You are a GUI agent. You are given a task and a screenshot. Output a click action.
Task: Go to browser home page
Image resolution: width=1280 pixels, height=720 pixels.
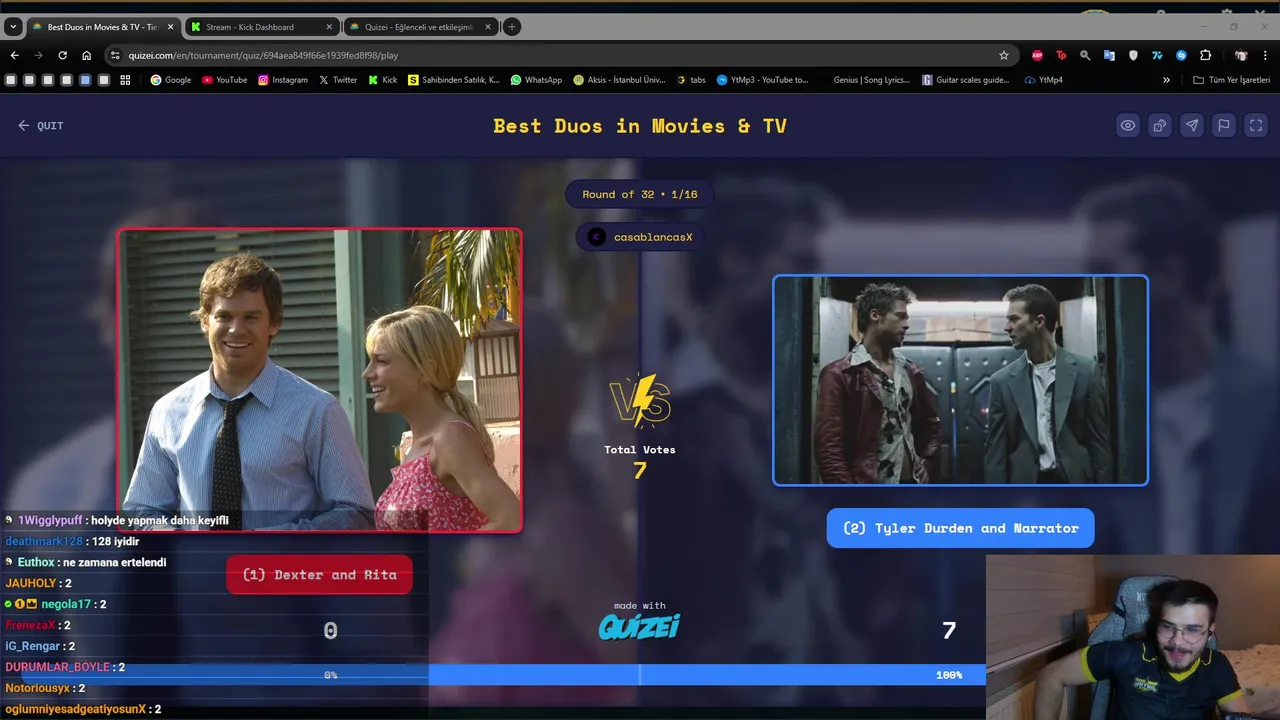click(86, 55)
